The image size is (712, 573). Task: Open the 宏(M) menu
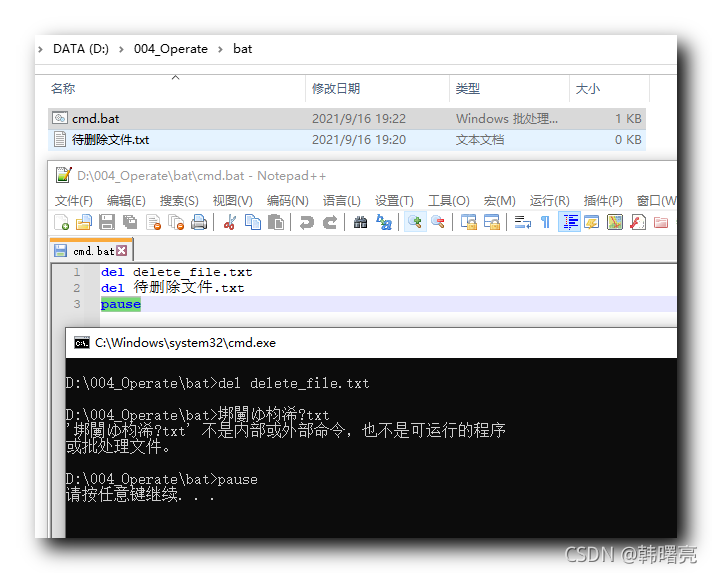tap(499, 201)
